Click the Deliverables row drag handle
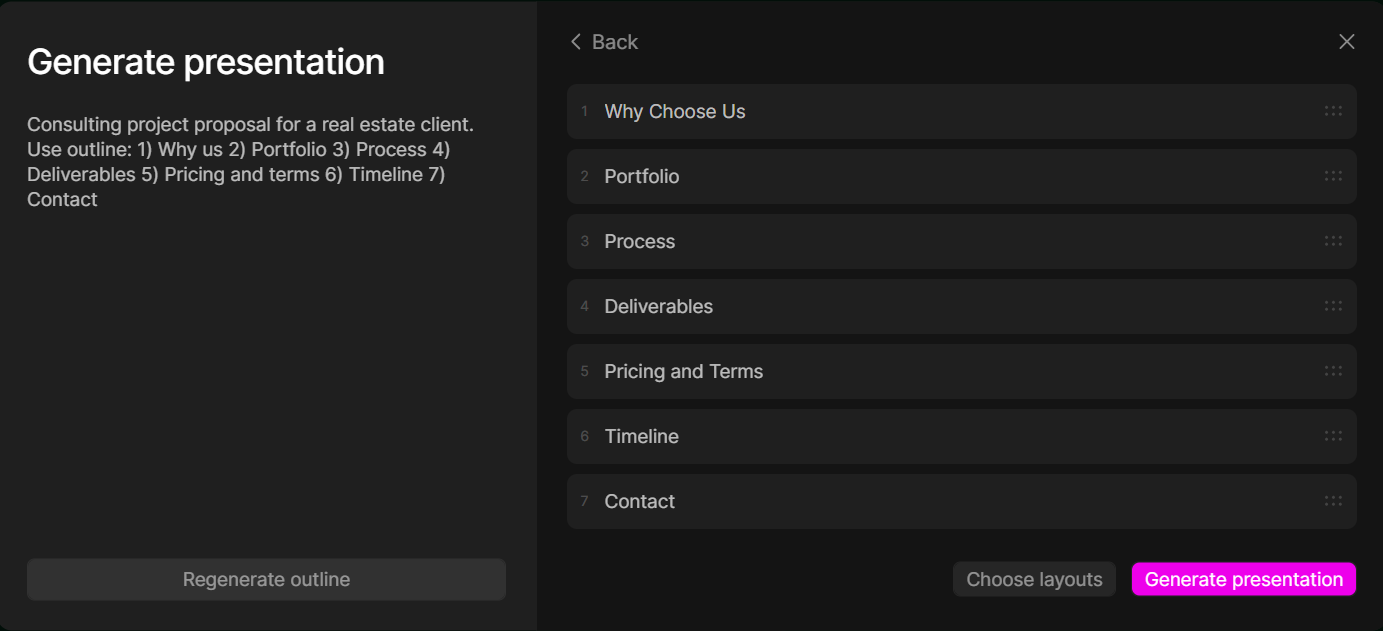 tap(1333, 306)
